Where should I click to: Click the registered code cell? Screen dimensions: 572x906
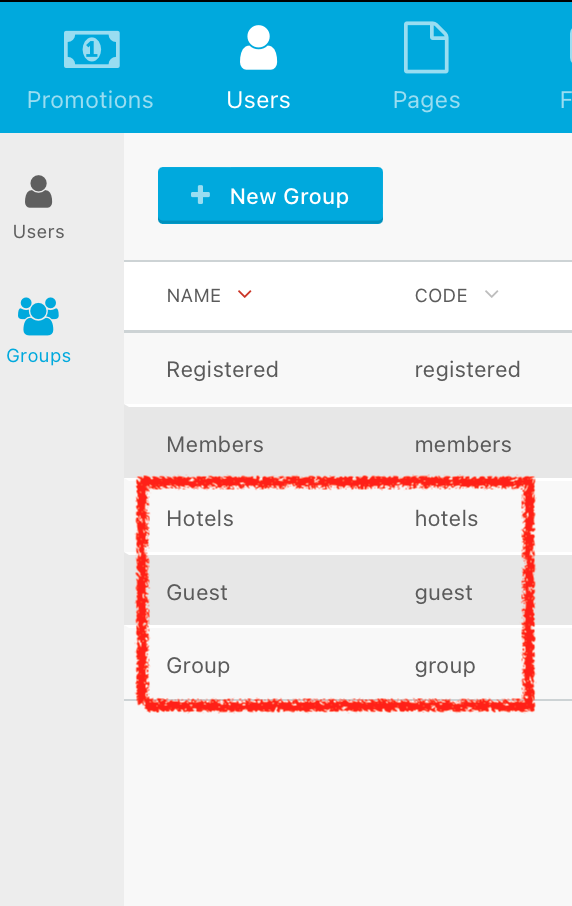467,370
